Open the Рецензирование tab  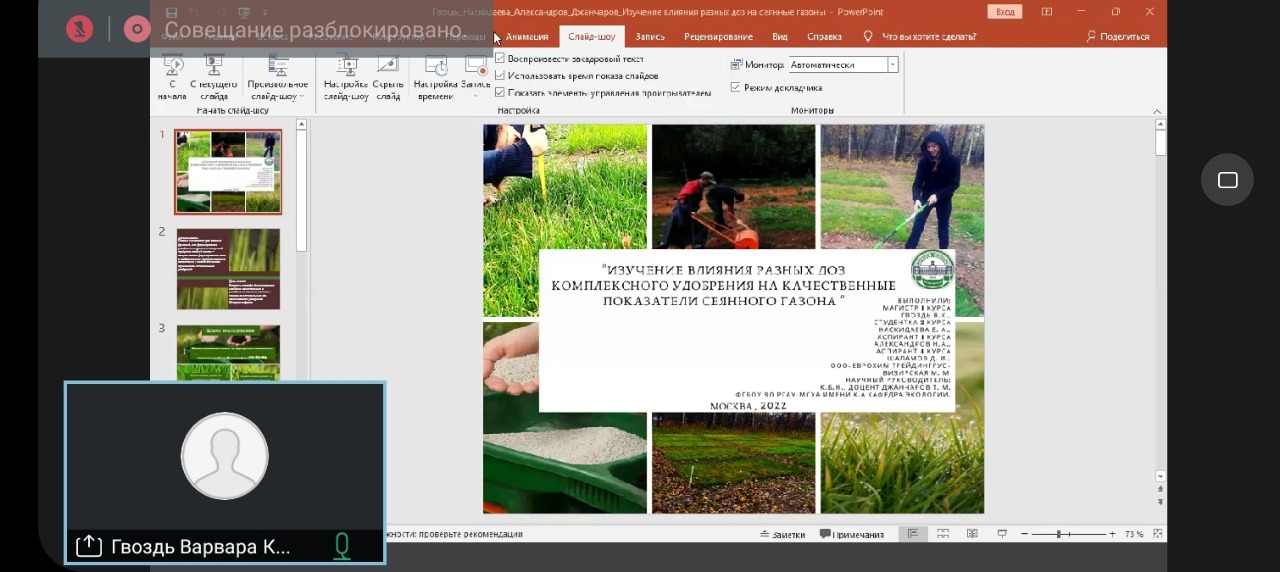(x=718, y=37)
